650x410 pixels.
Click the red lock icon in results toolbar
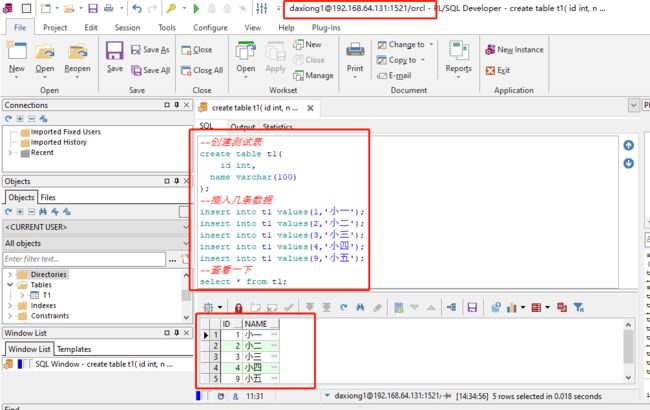[x=238, y=308]
